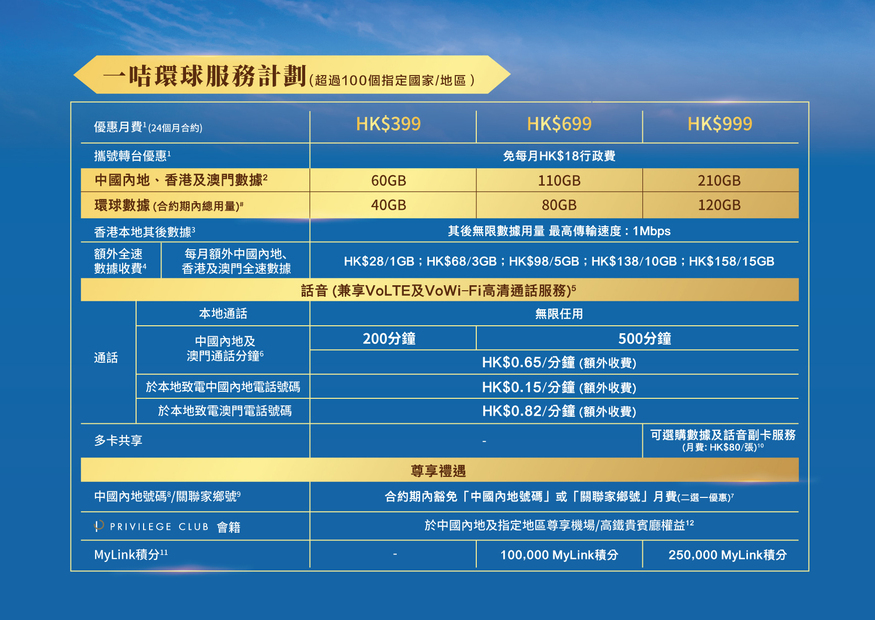Click the 40GB global data cell

(x=388, y=205)
